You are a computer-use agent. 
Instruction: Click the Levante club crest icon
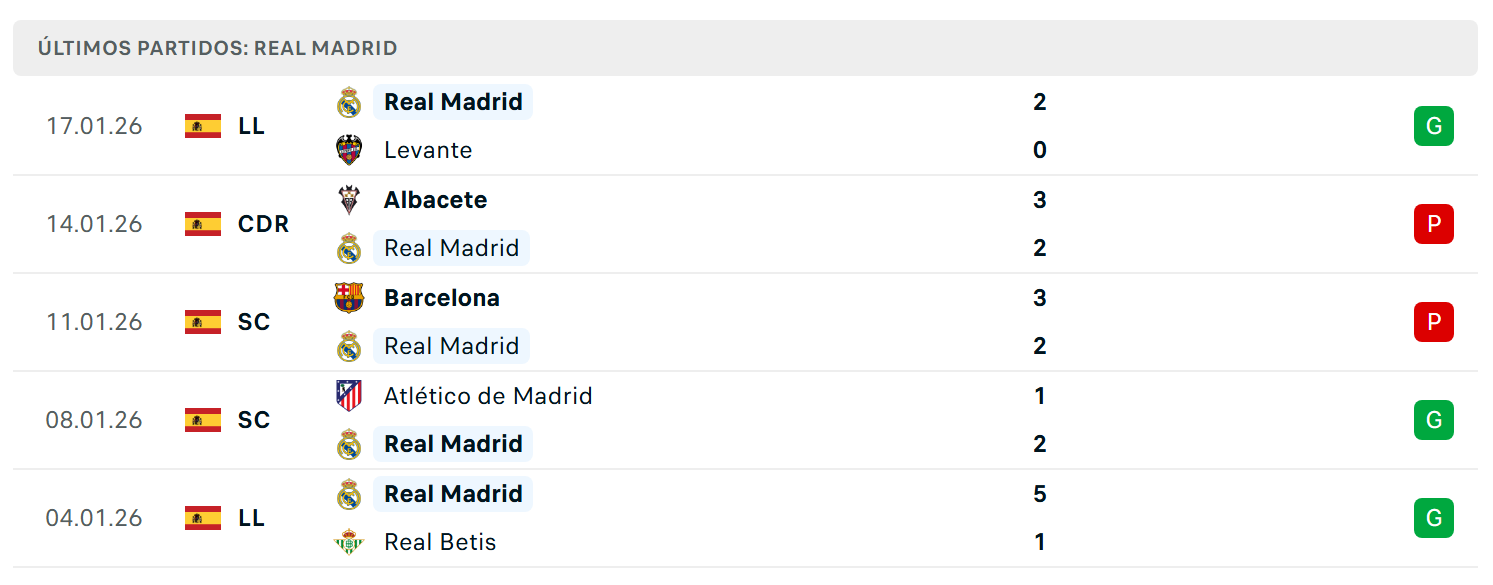point(348,150)
